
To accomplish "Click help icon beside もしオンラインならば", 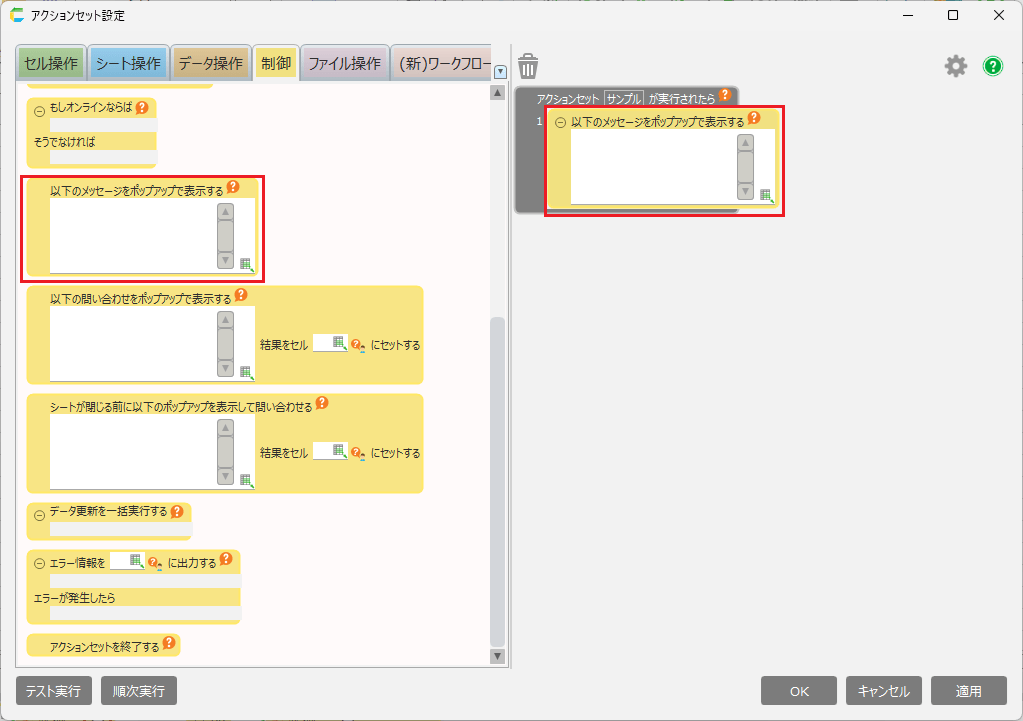I will click(142, 107).
